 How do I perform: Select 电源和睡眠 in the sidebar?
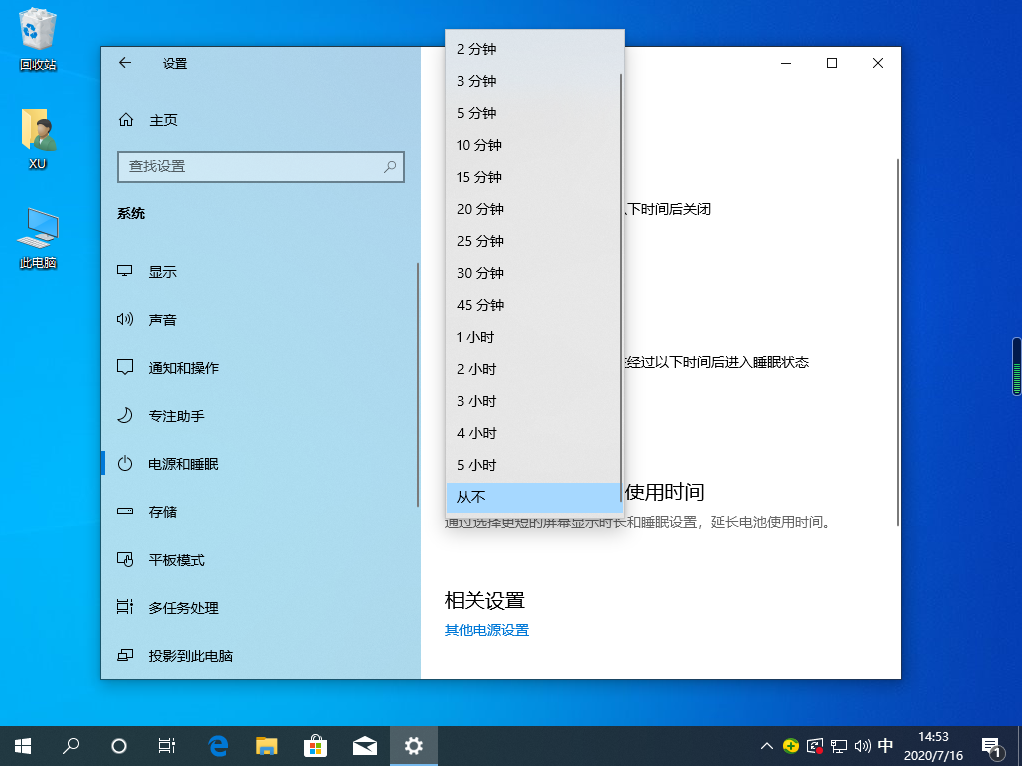tap(259, 464)
